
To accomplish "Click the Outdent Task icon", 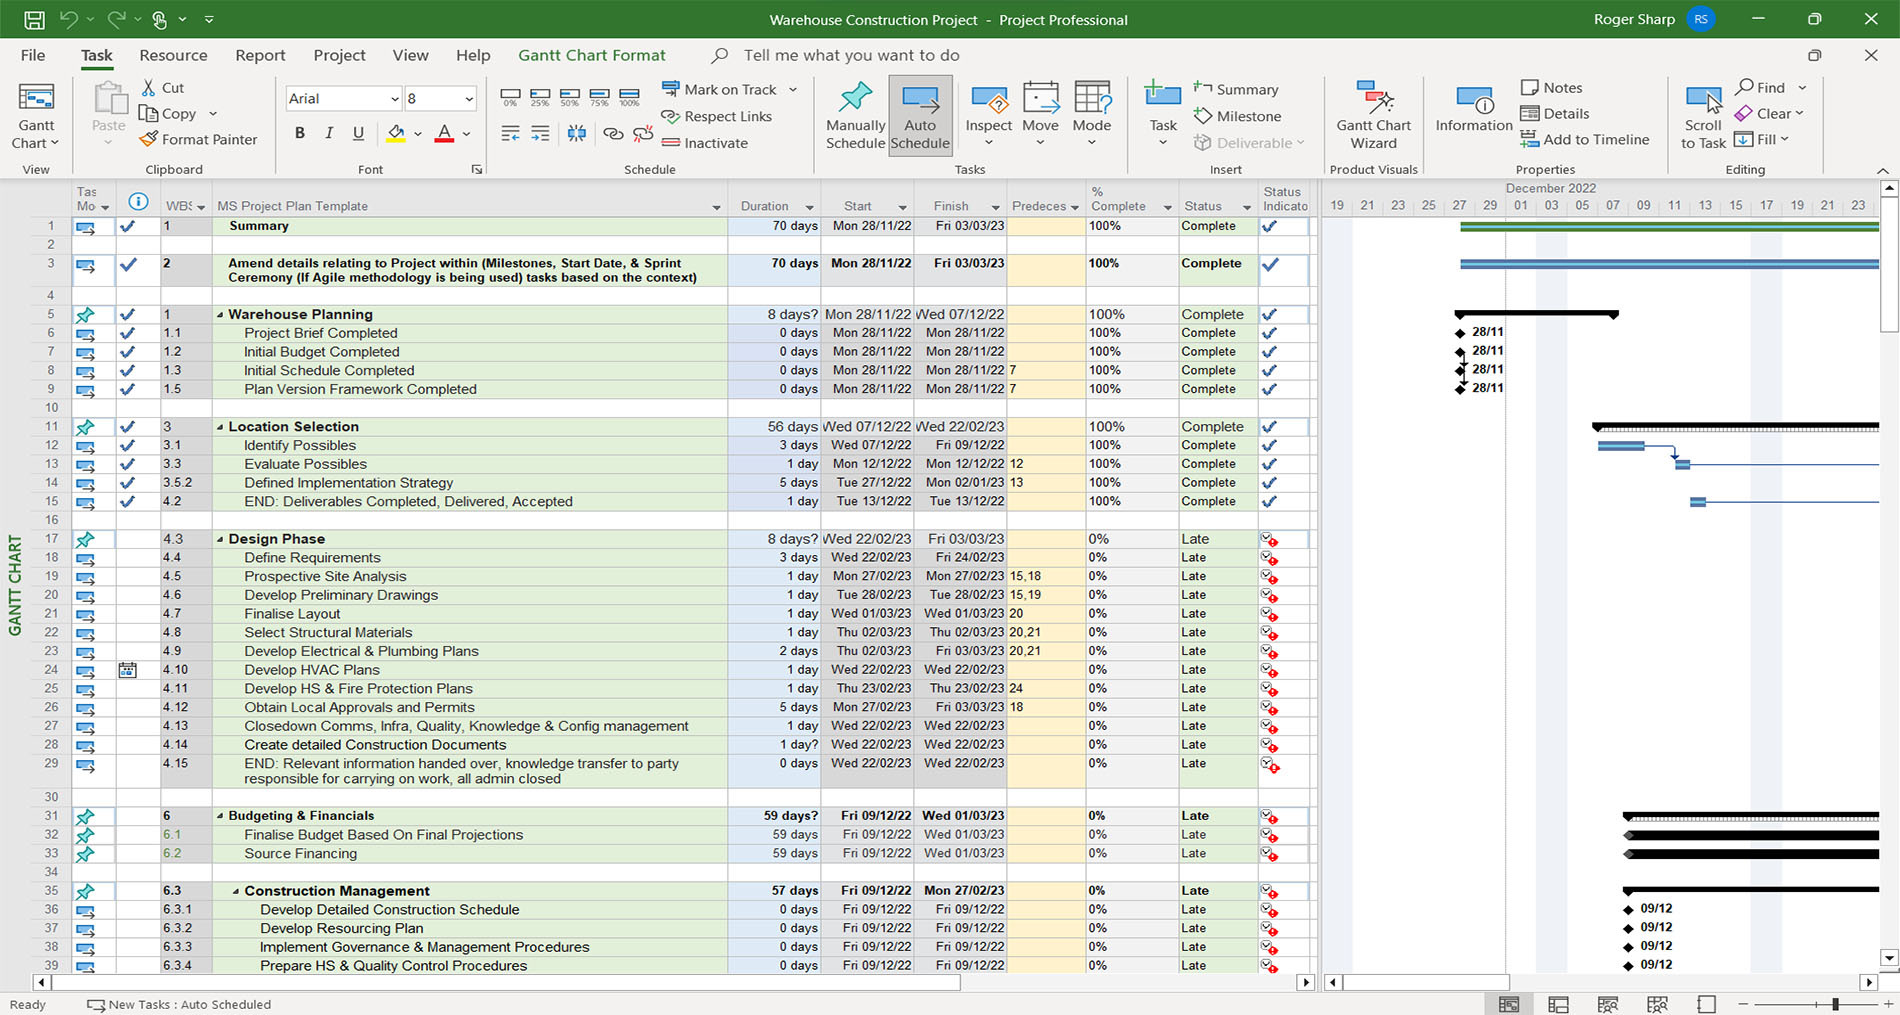I will [510, 133].
